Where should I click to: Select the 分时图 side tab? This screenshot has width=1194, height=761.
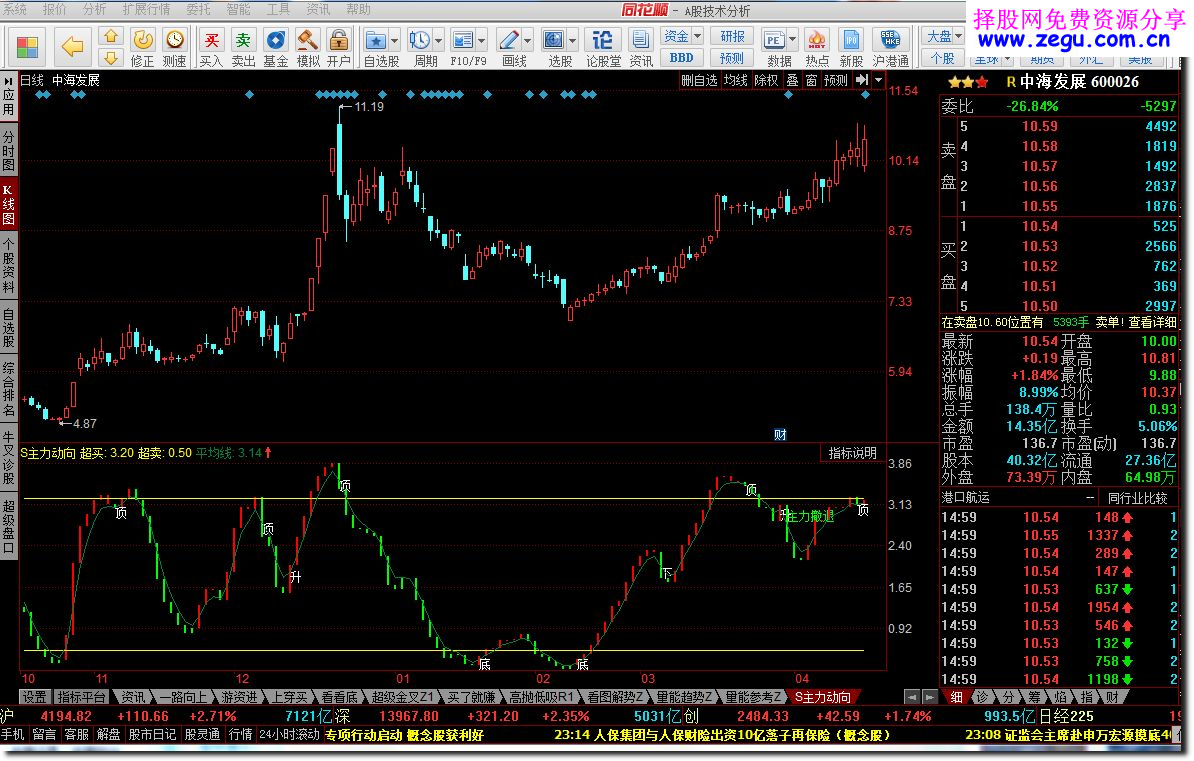click(8, 151)
